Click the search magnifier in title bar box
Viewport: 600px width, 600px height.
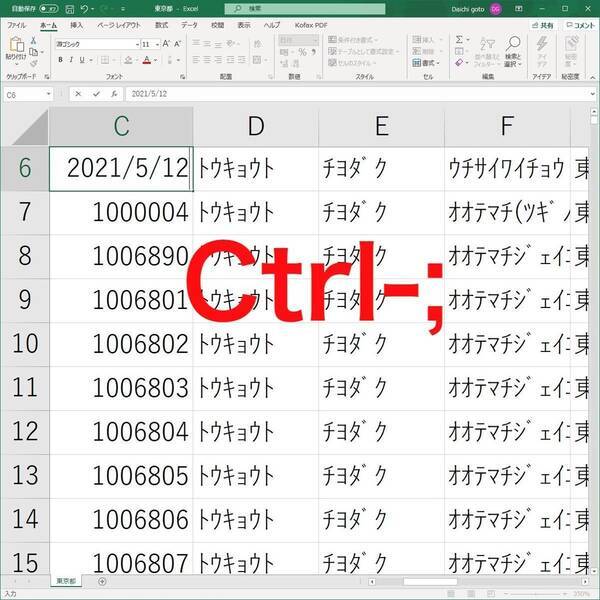238,8
